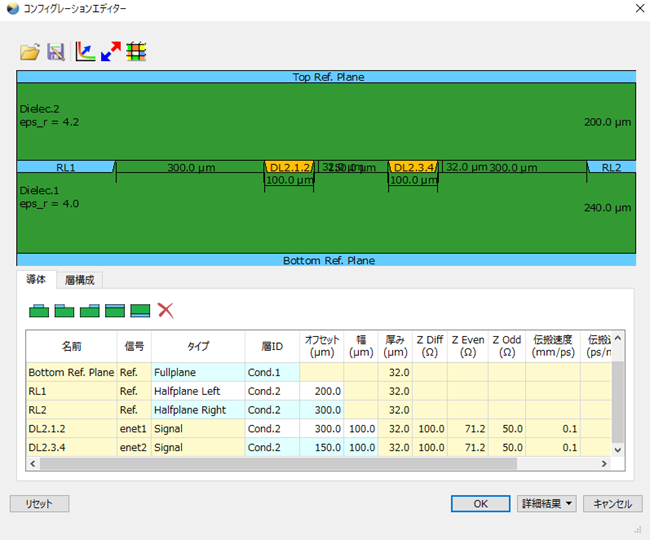Viewport: 650px width, 540px height.
Task: Select the DL2.3.4 name cell
Action: [71, 447]
